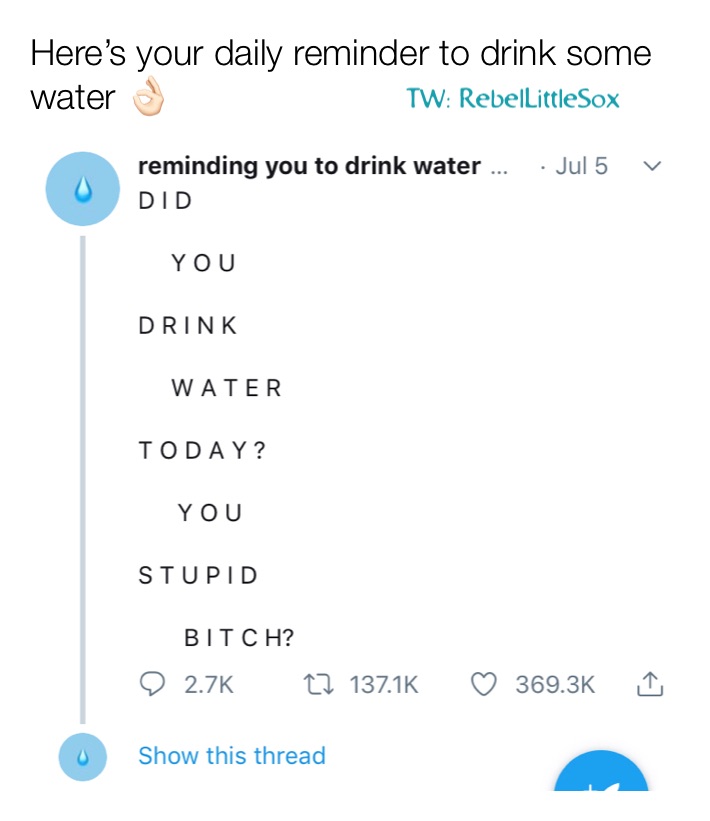Open the tweet options chevron menu
This screenshot has width=710, height=821.
click(651, 166)
